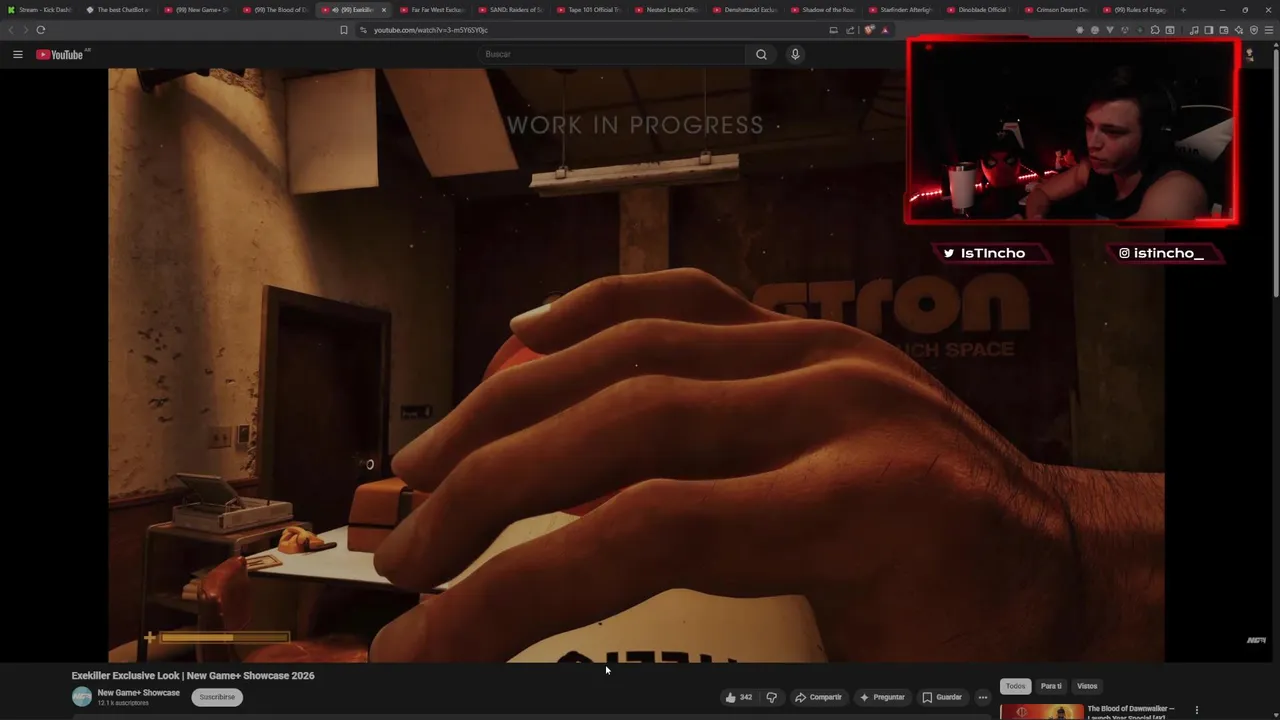Viewport: 1280px width, 720px height.
Task: Switch to New Game+ Showcase tab
Action: pos(197,10)
